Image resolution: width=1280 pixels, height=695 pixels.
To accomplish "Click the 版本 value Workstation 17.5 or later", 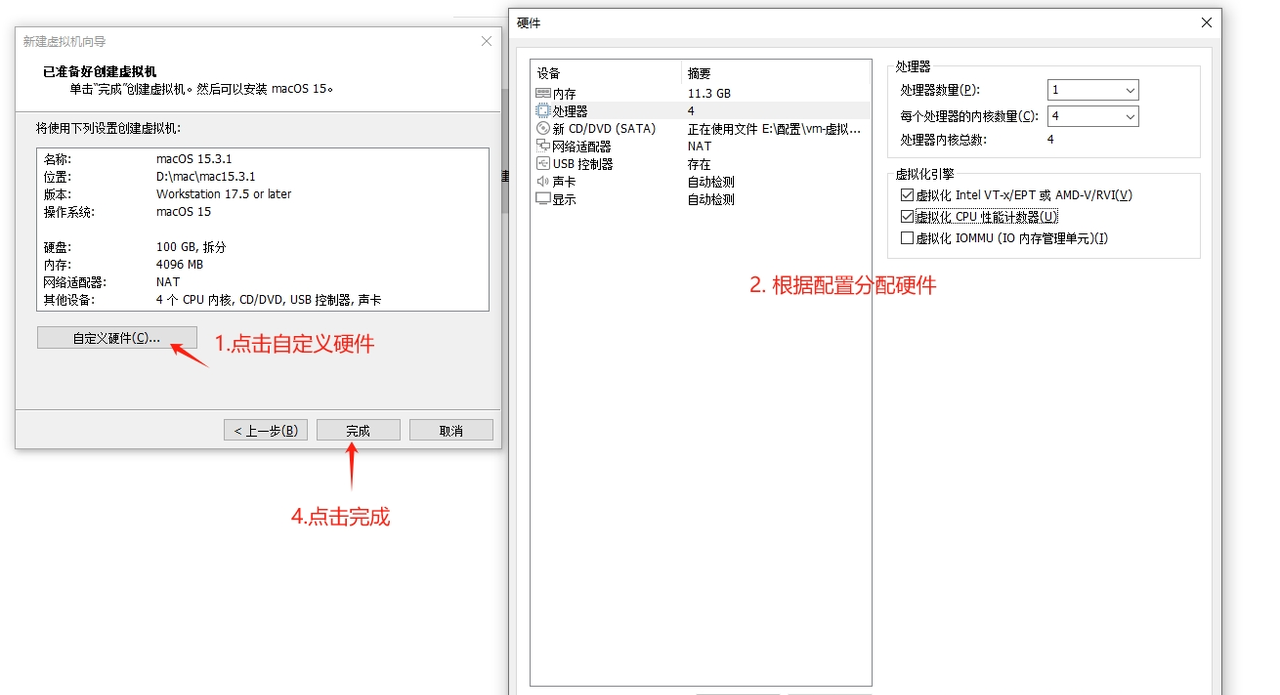I will [224, 194].
